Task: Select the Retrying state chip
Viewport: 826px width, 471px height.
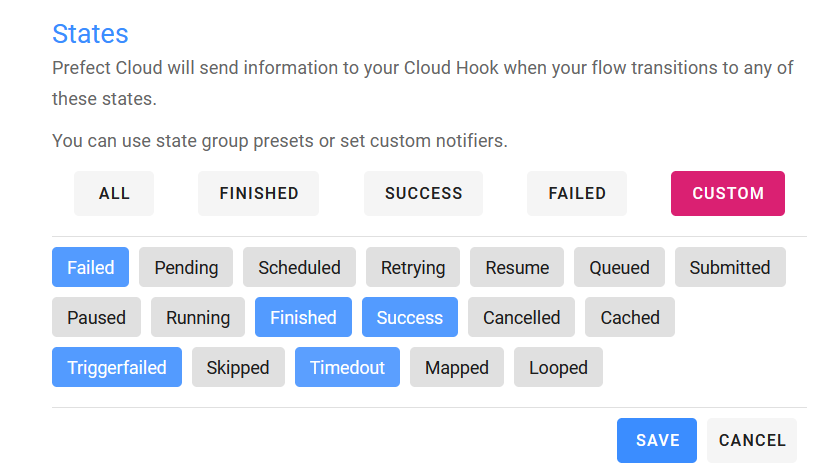Action: pyautogui.click(x=413, y=267)
